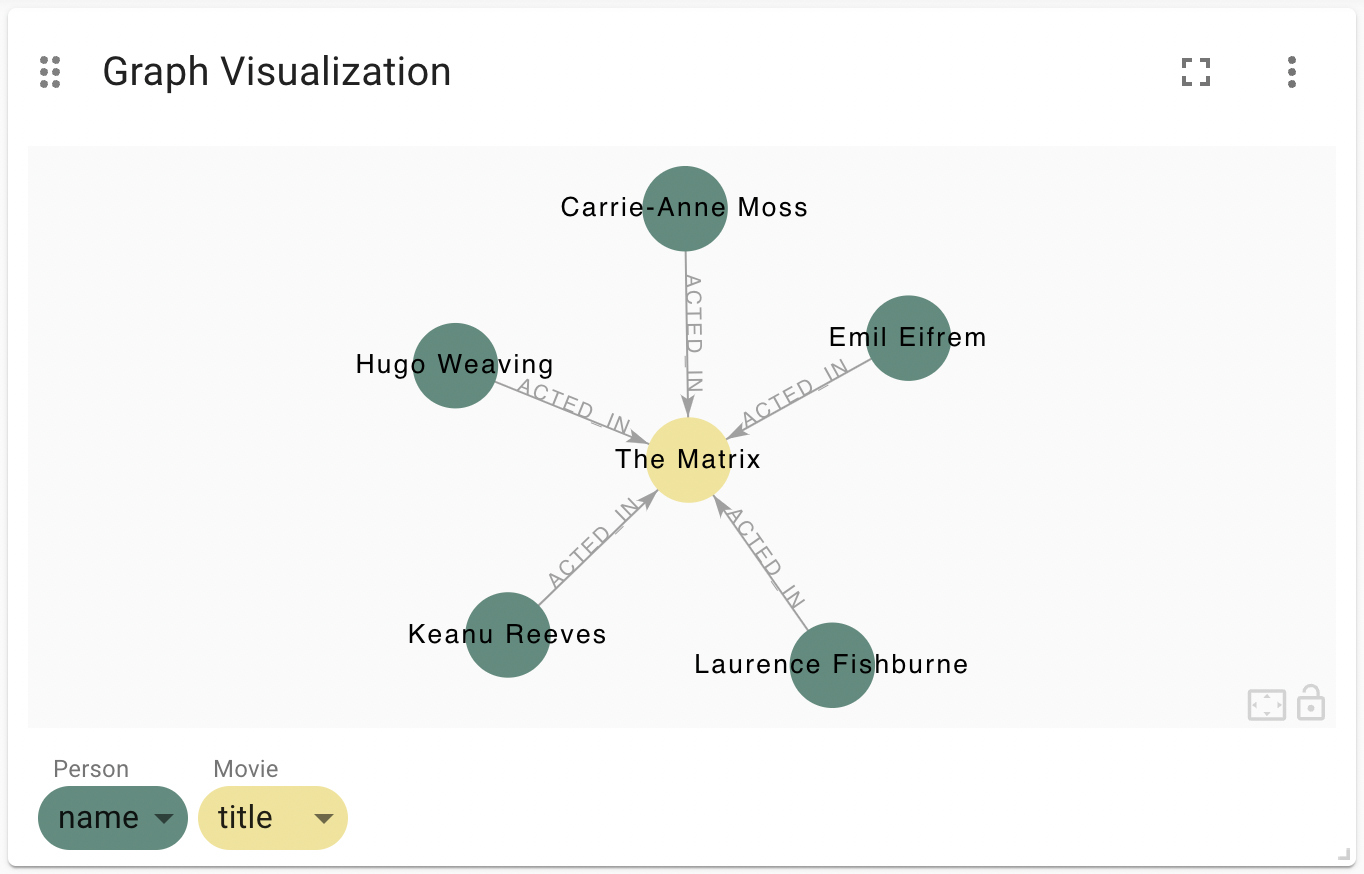Select The Matrix movie node

[x=688, y=460]
